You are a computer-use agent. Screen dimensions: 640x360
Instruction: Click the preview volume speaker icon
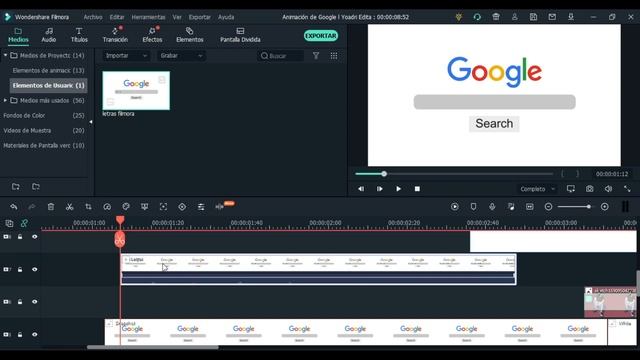pos(609,189)
